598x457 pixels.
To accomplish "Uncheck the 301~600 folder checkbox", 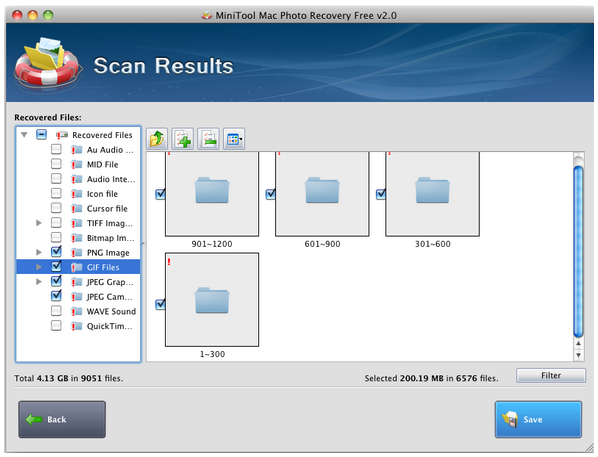I will pos(381,194).
